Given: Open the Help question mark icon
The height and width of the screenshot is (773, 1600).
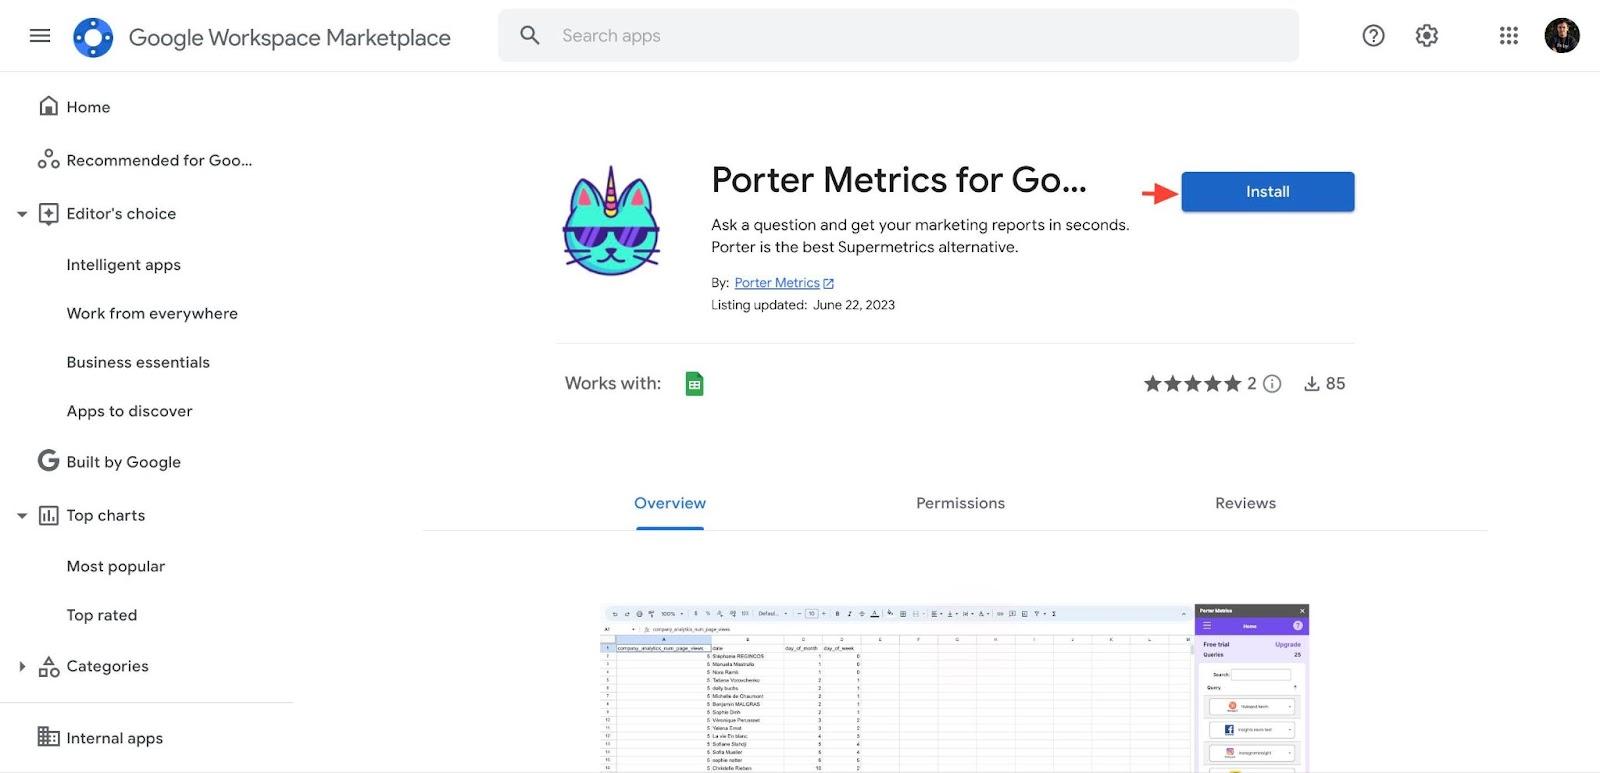Looking at the screenshot, I should tap(1374, 36).
